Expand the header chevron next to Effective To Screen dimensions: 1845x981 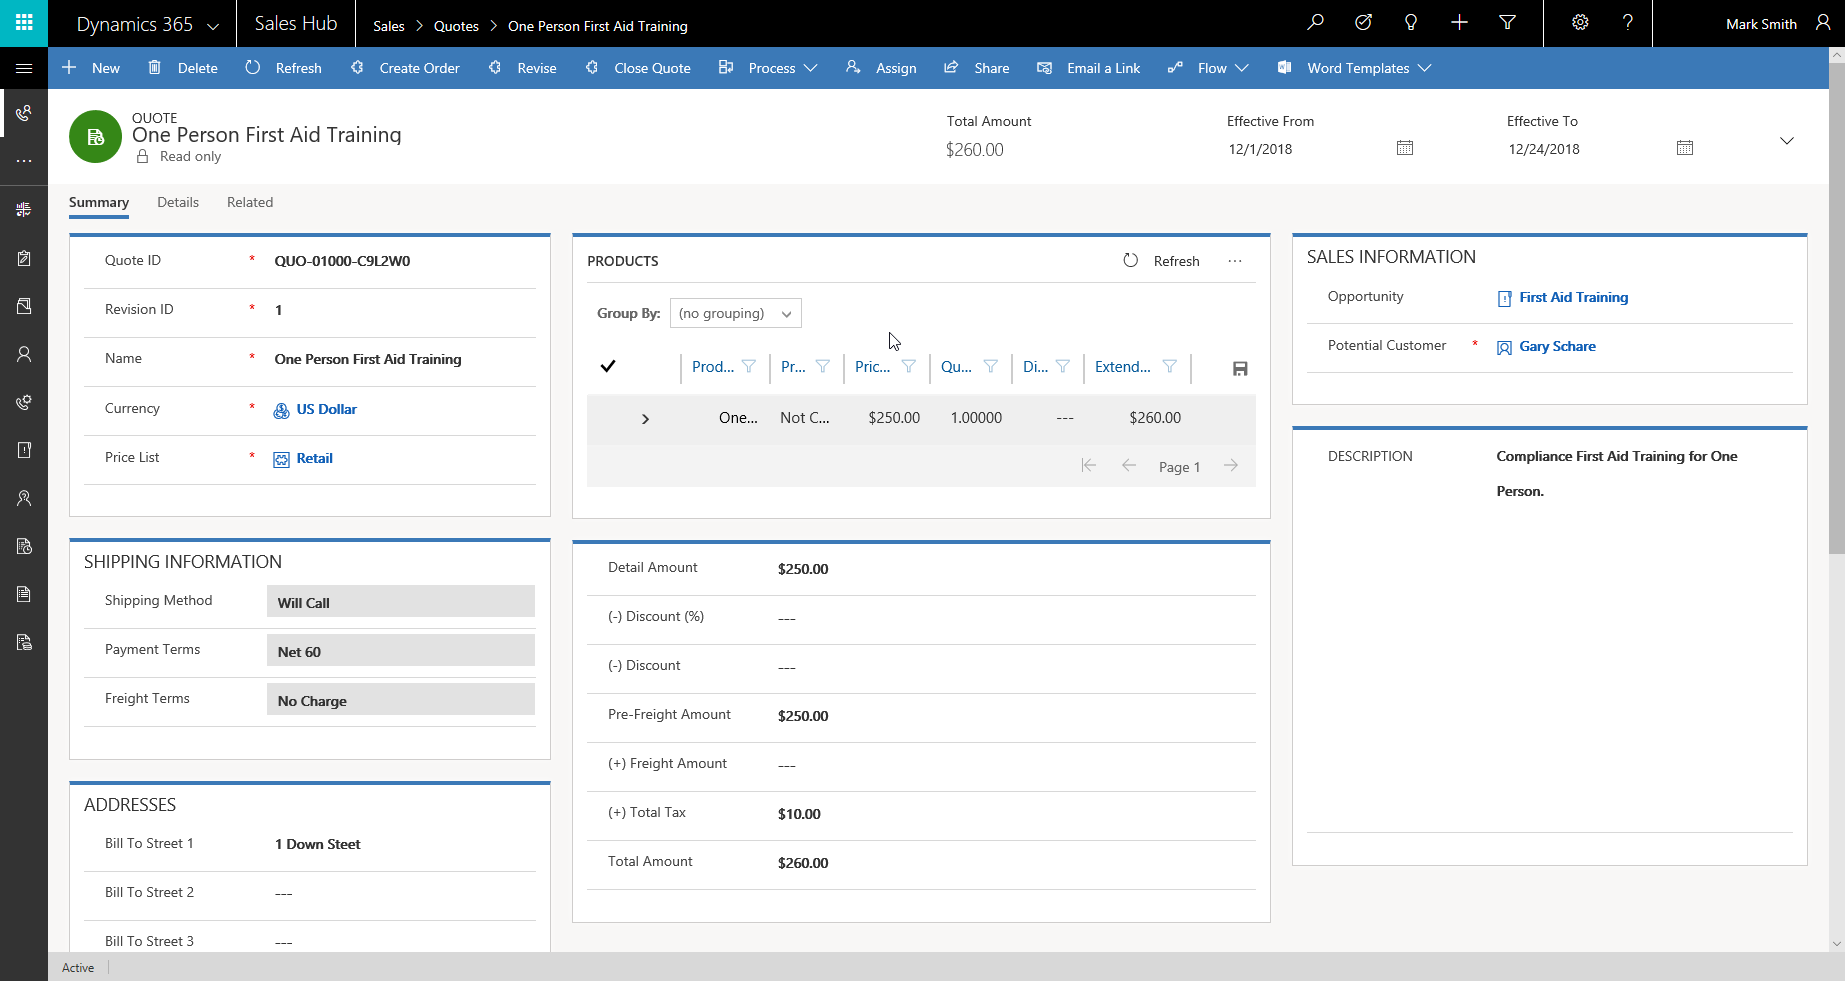pyautogui.click(x=1787, y=141)
